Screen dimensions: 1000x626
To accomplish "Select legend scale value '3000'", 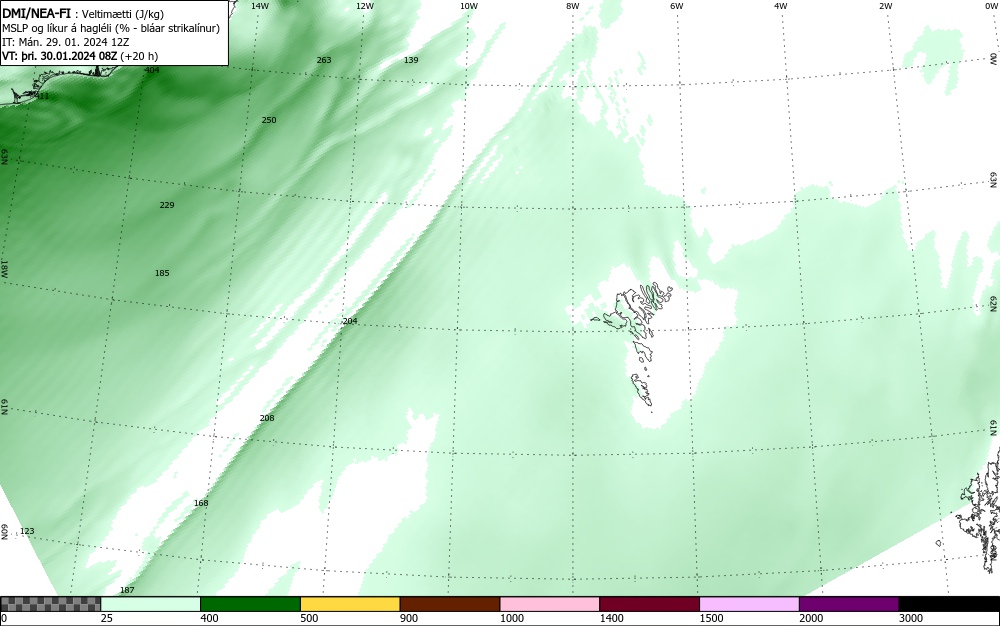I will (x=911, y=618).
